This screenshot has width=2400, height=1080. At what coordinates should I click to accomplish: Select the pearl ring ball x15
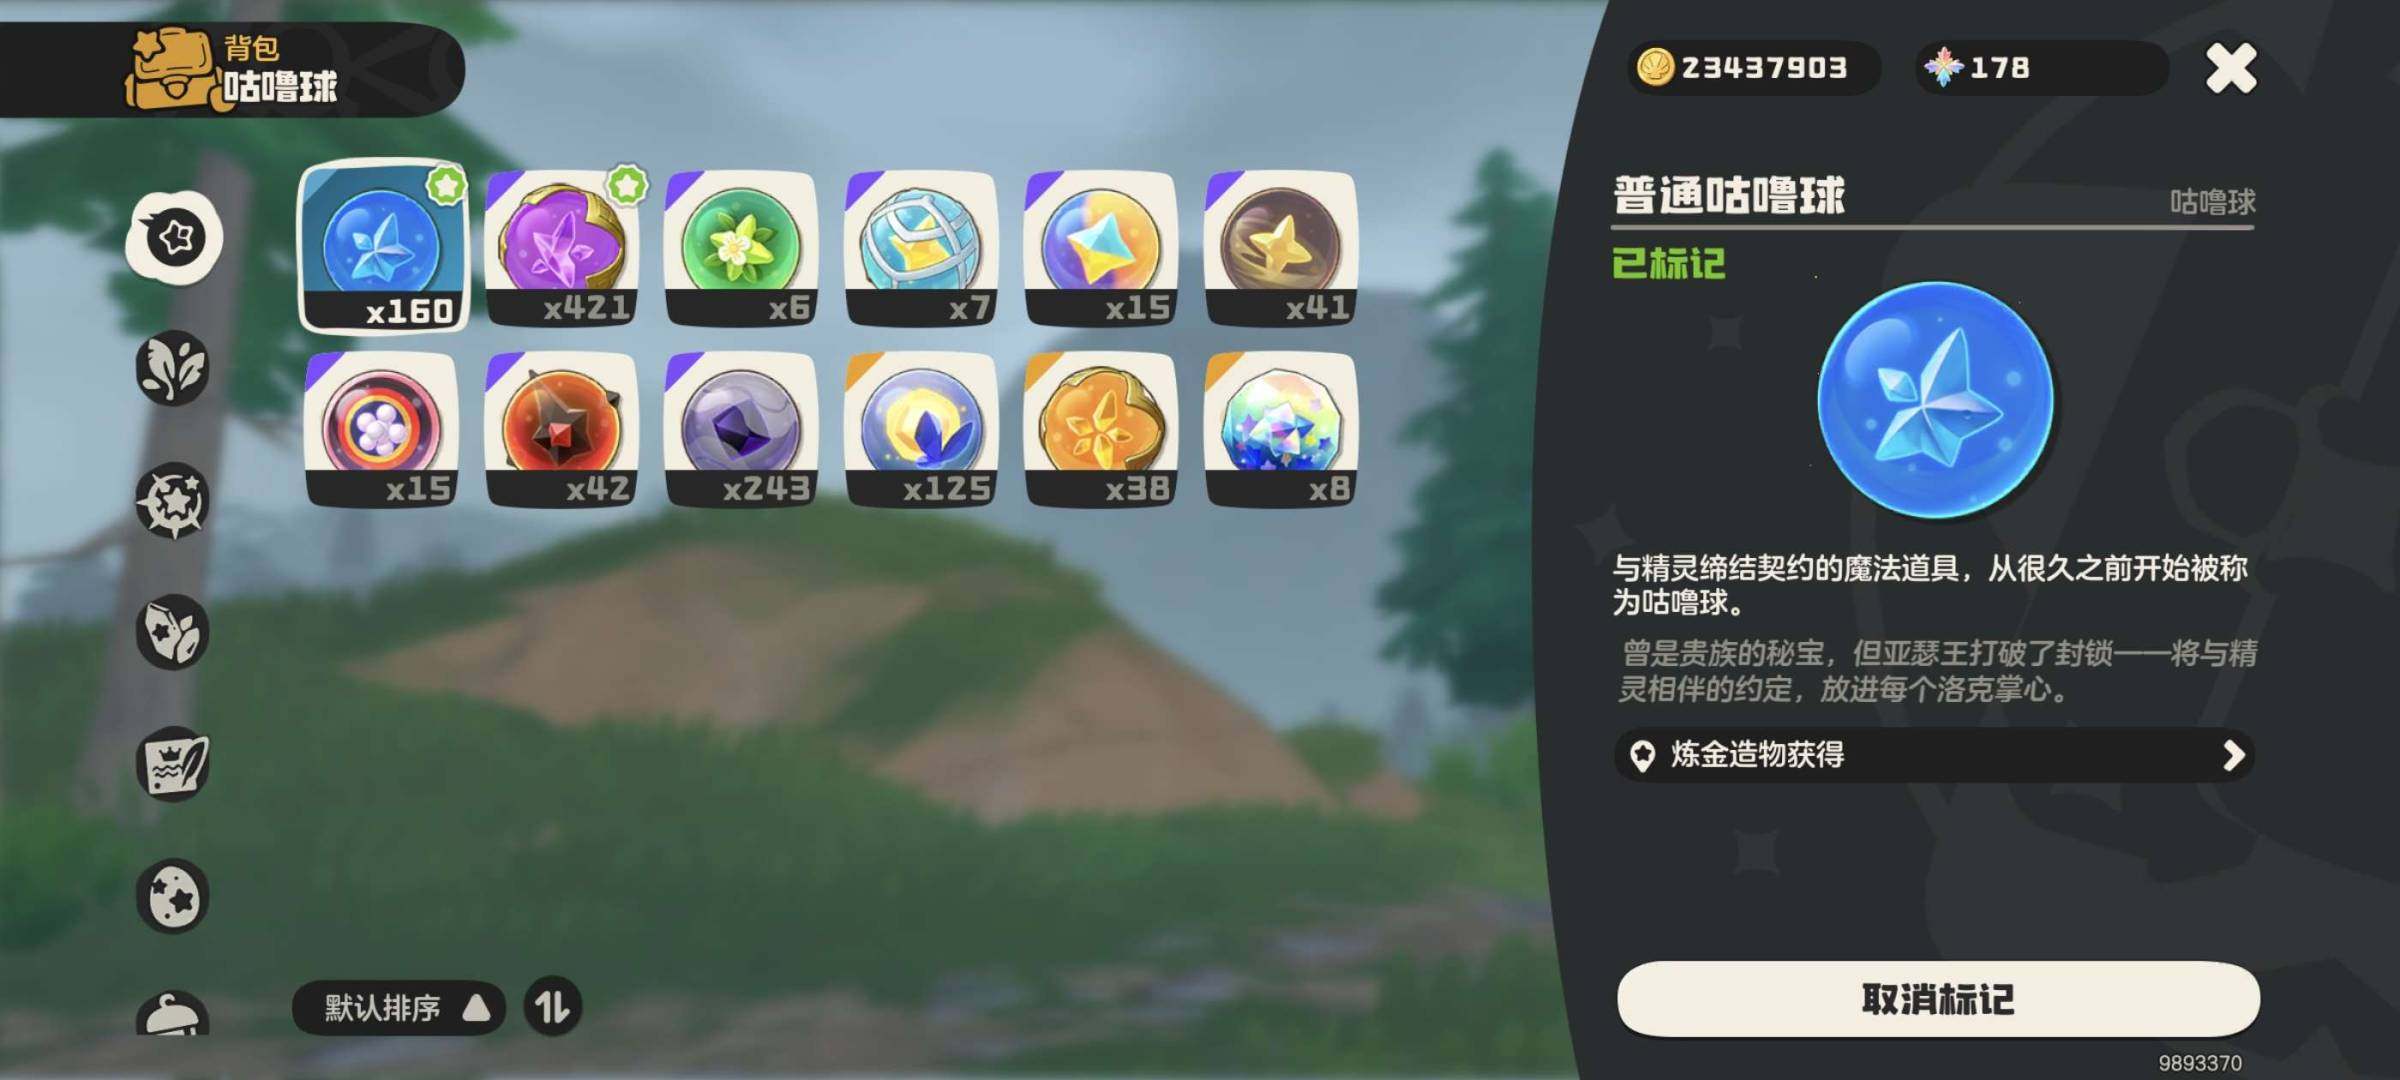(382, 429)
